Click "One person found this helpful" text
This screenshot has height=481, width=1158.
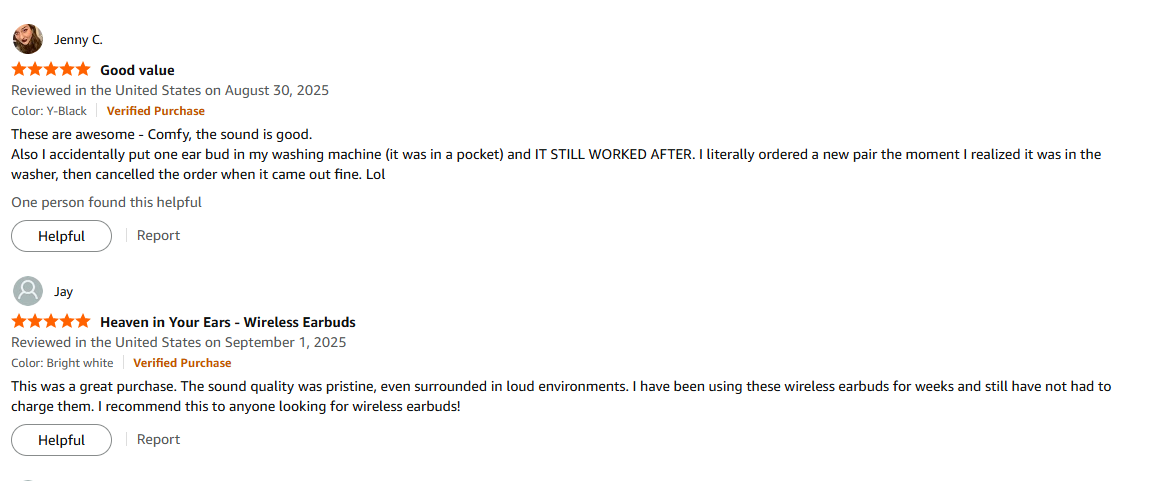pos(106,202)
